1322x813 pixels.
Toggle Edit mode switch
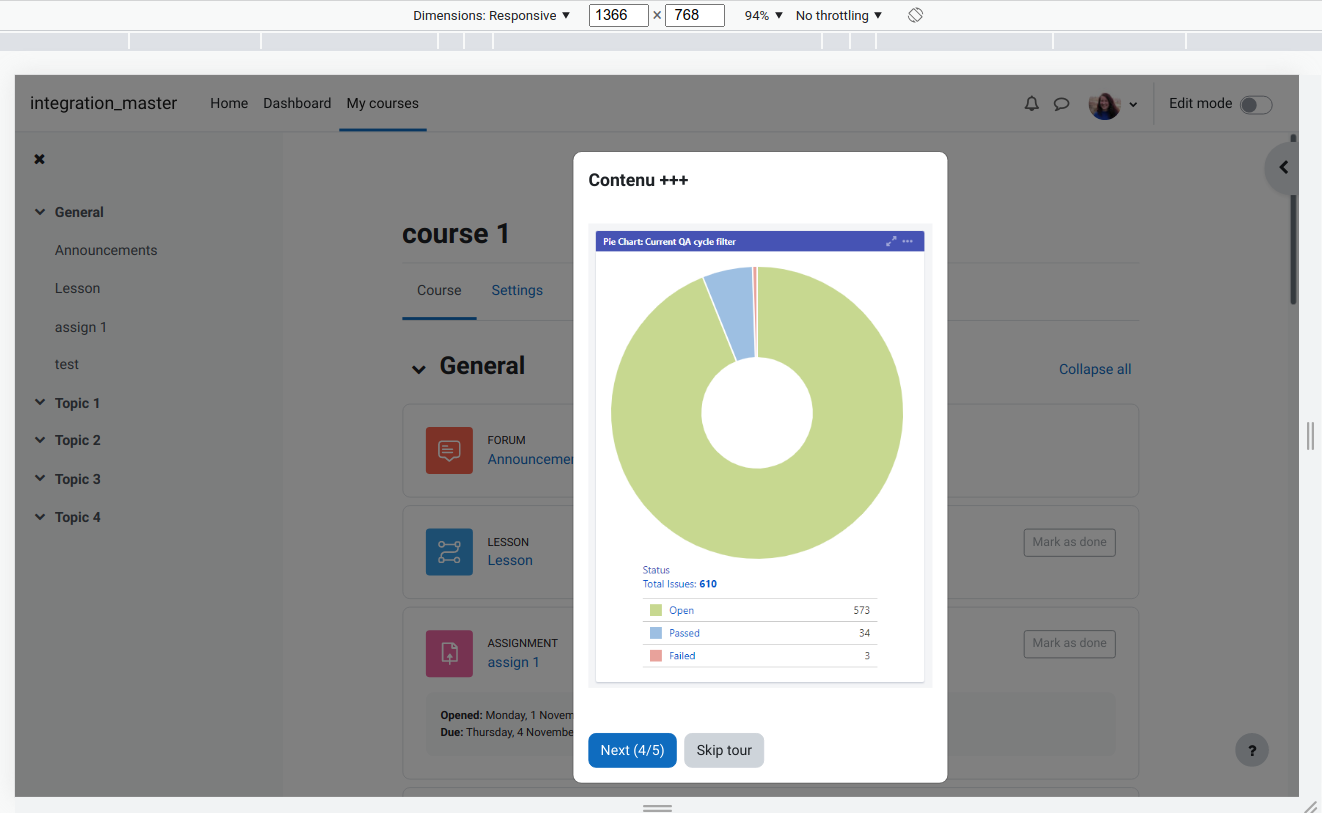1256,105
